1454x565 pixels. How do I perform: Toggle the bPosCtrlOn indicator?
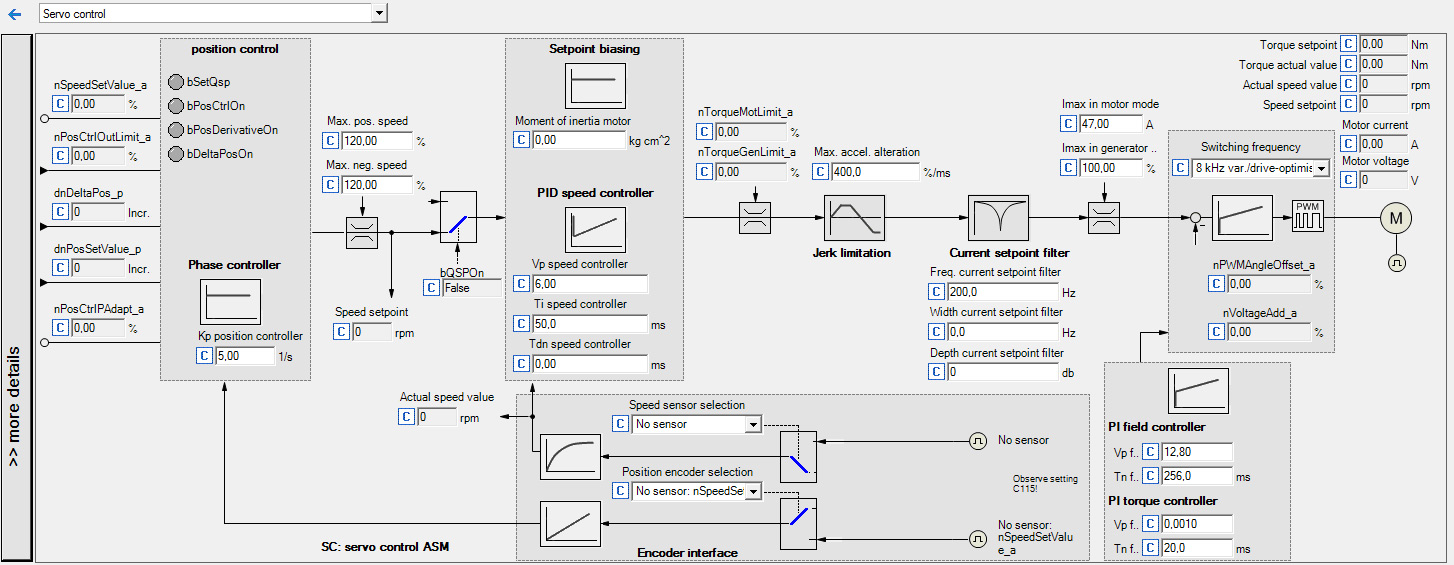coord(175,106)
